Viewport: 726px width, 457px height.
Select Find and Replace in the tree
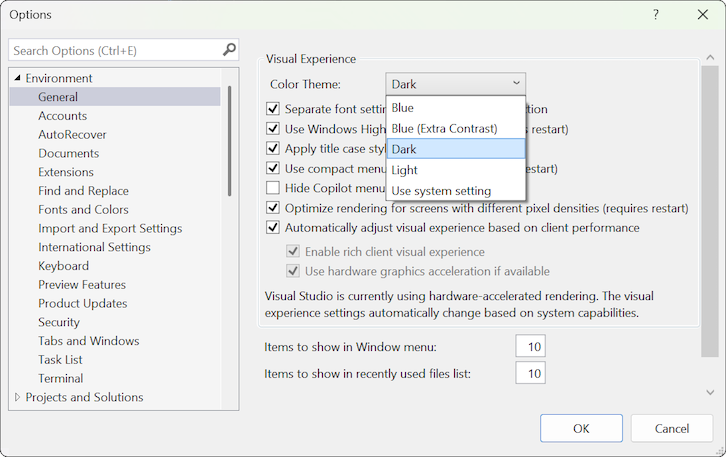[x=83, y=191]
